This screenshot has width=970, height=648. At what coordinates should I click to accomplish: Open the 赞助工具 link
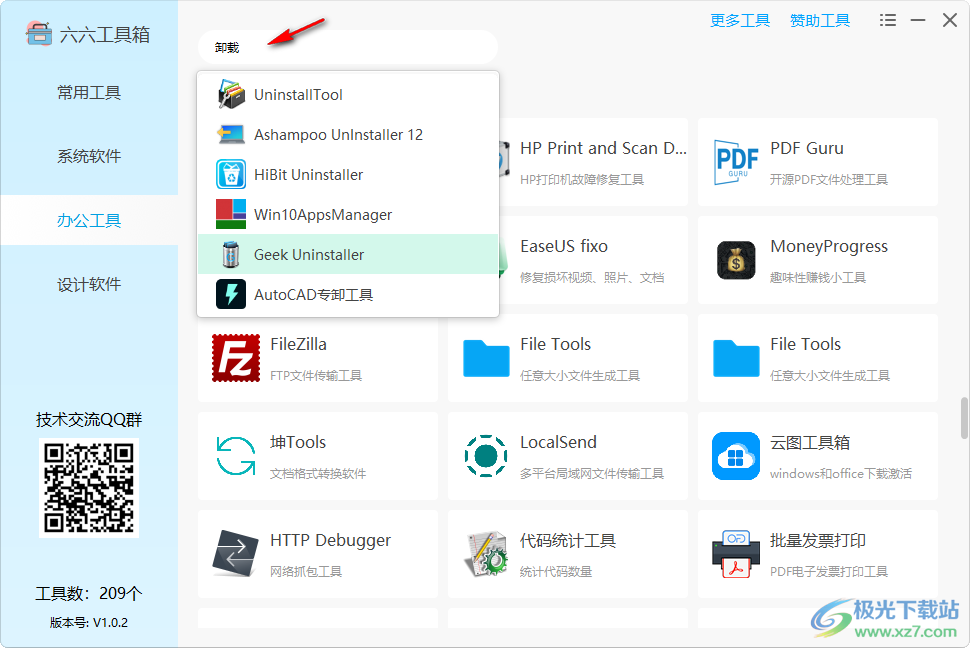pyautogui.click(x=820, y=20)
